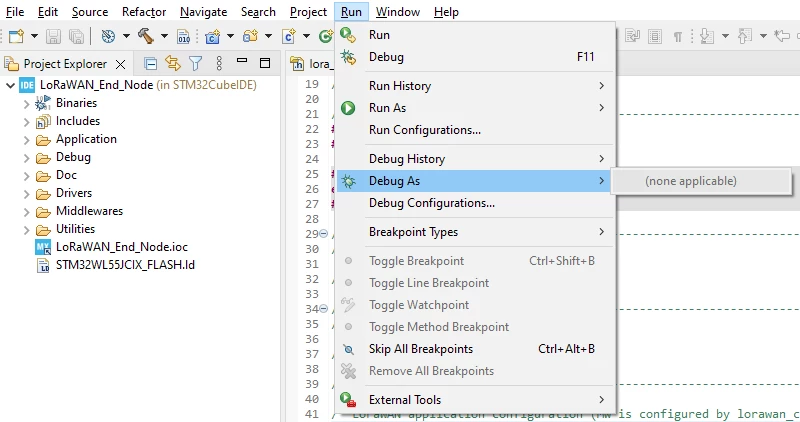Image resolution: width=800 pixels, height=422 pixels.
Task: Select Remove All Breakpoints in Run menu
Action: (476, 371)
